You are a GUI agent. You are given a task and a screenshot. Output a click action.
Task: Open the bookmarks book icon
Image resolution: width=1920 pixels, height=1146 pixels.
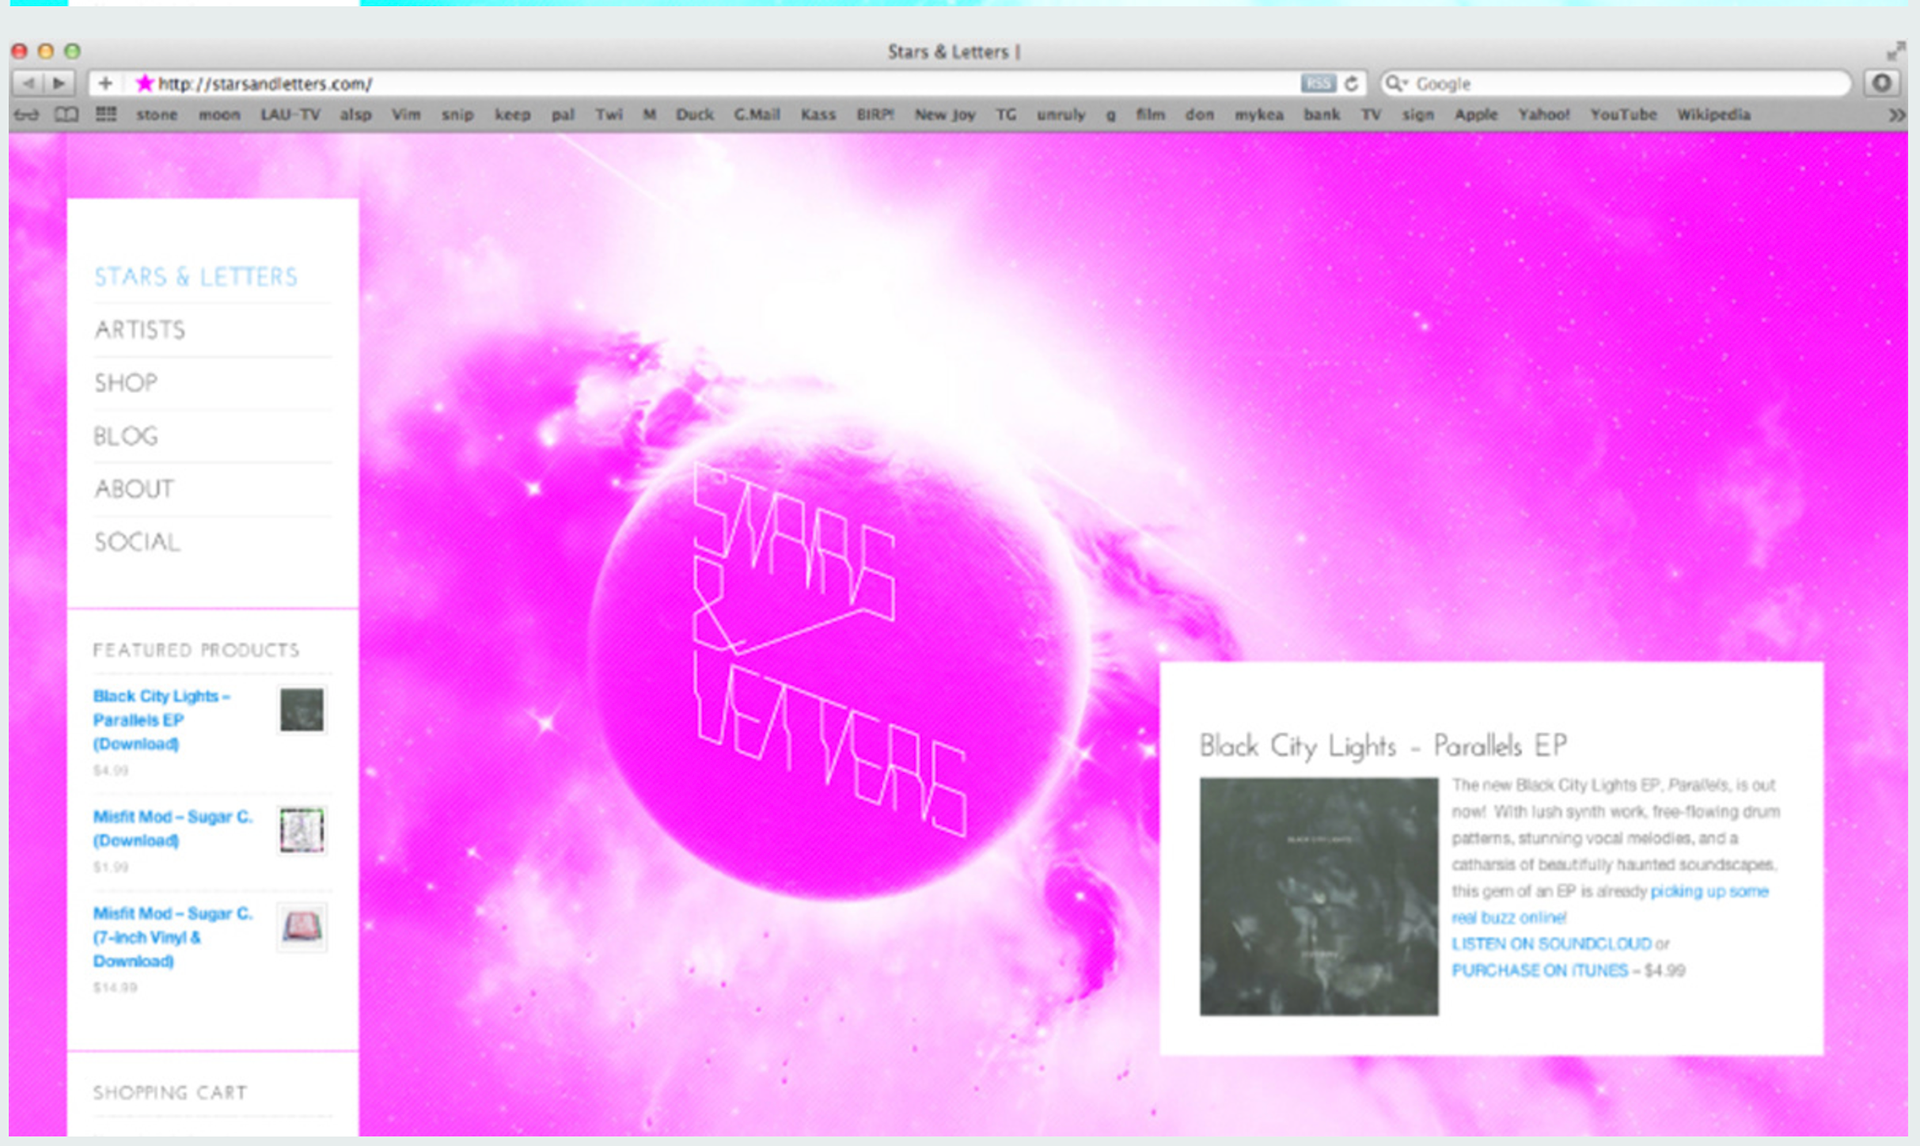(x=66, y=115)
